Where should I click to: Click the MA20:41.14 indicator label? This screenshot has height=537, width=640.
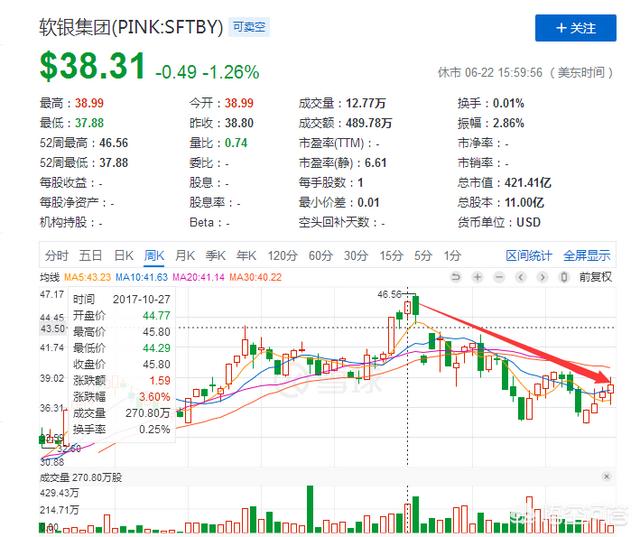[198, 277]
